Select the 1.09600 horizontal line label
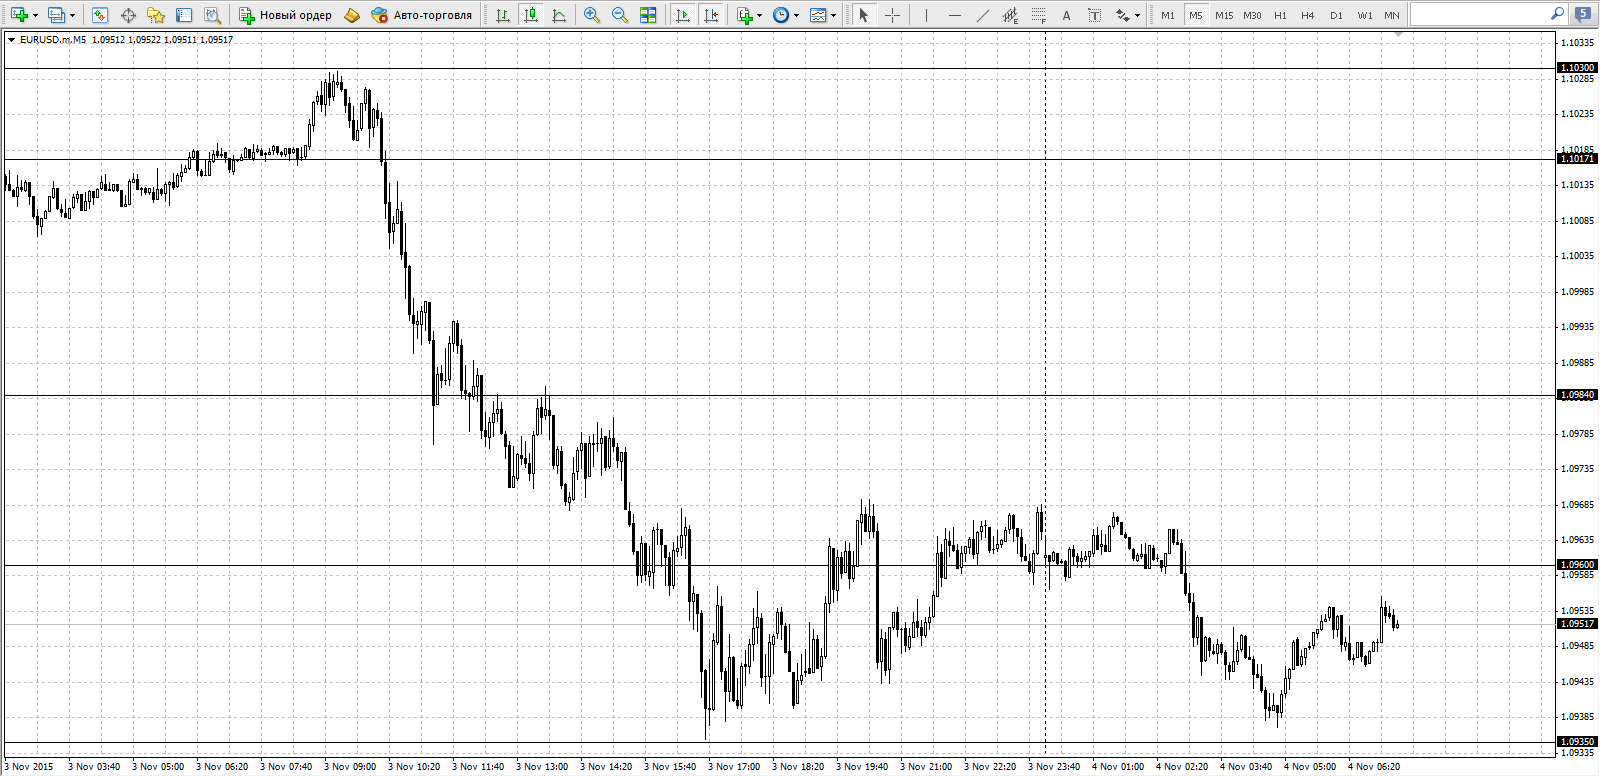This screenshot has width=1600, height=777. [x=1578, y=565]
